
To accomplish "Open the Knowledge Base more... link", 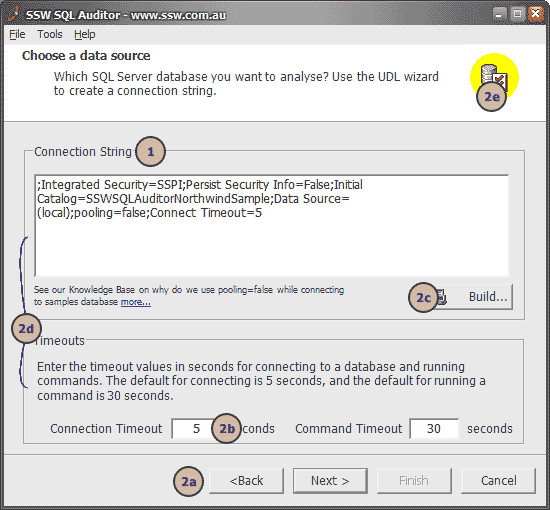I will [136, 302].
